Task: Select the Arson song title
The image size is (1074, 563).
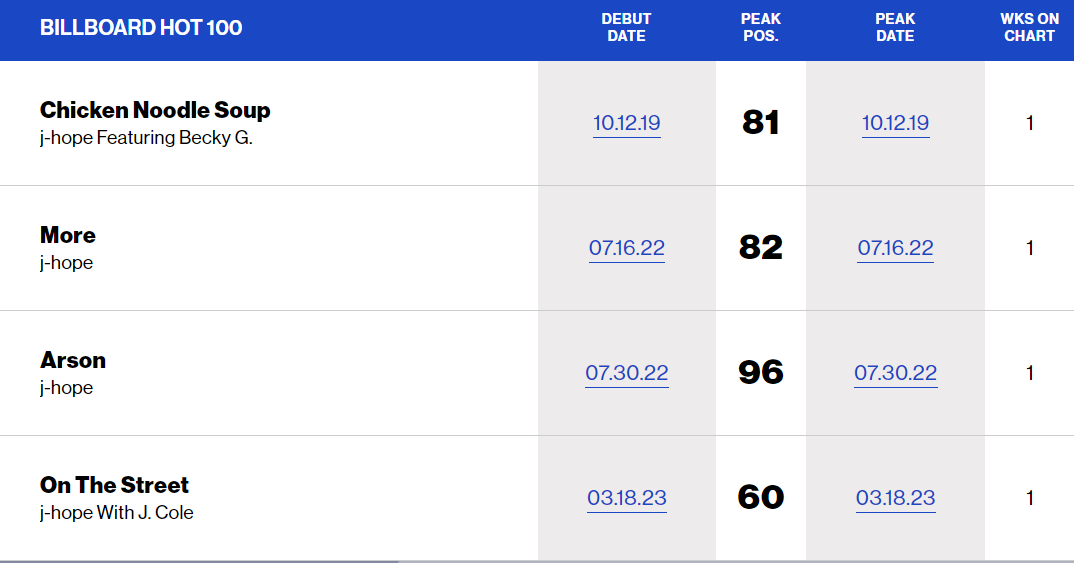Action: [73, 360]
